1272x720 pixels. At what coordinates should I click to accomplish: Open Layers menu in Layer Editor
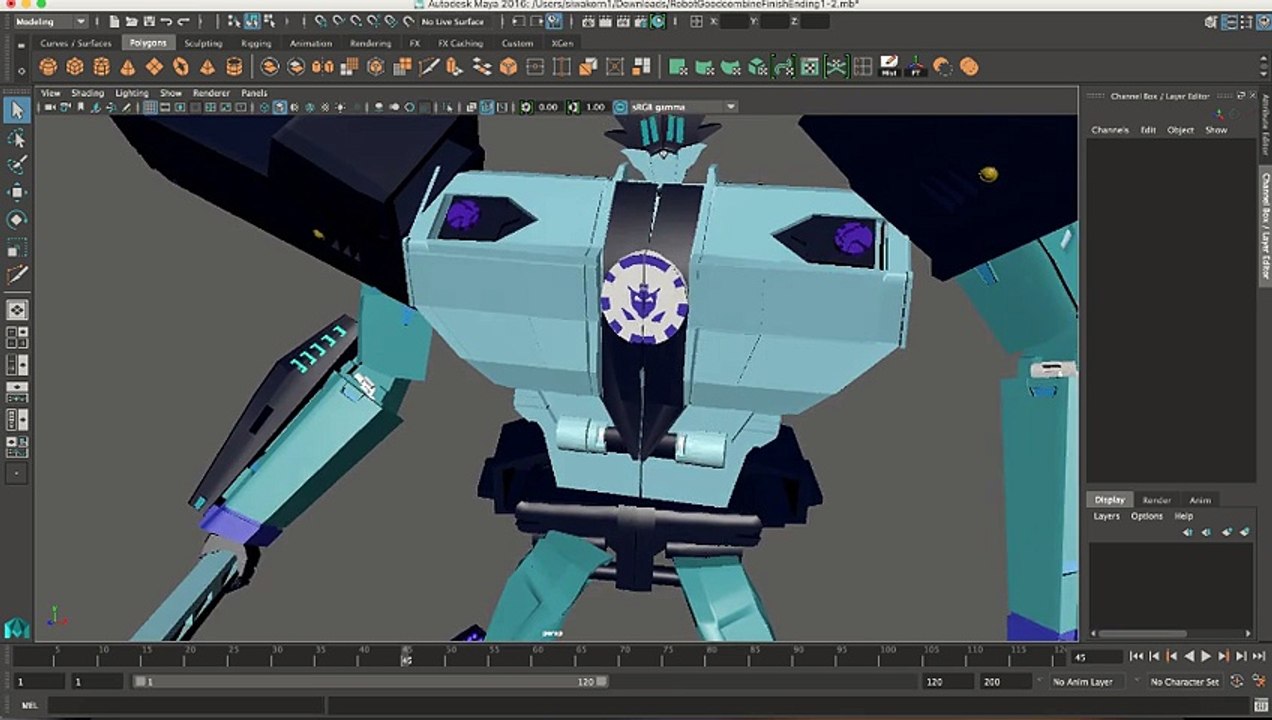click(x=1106, y=516)
